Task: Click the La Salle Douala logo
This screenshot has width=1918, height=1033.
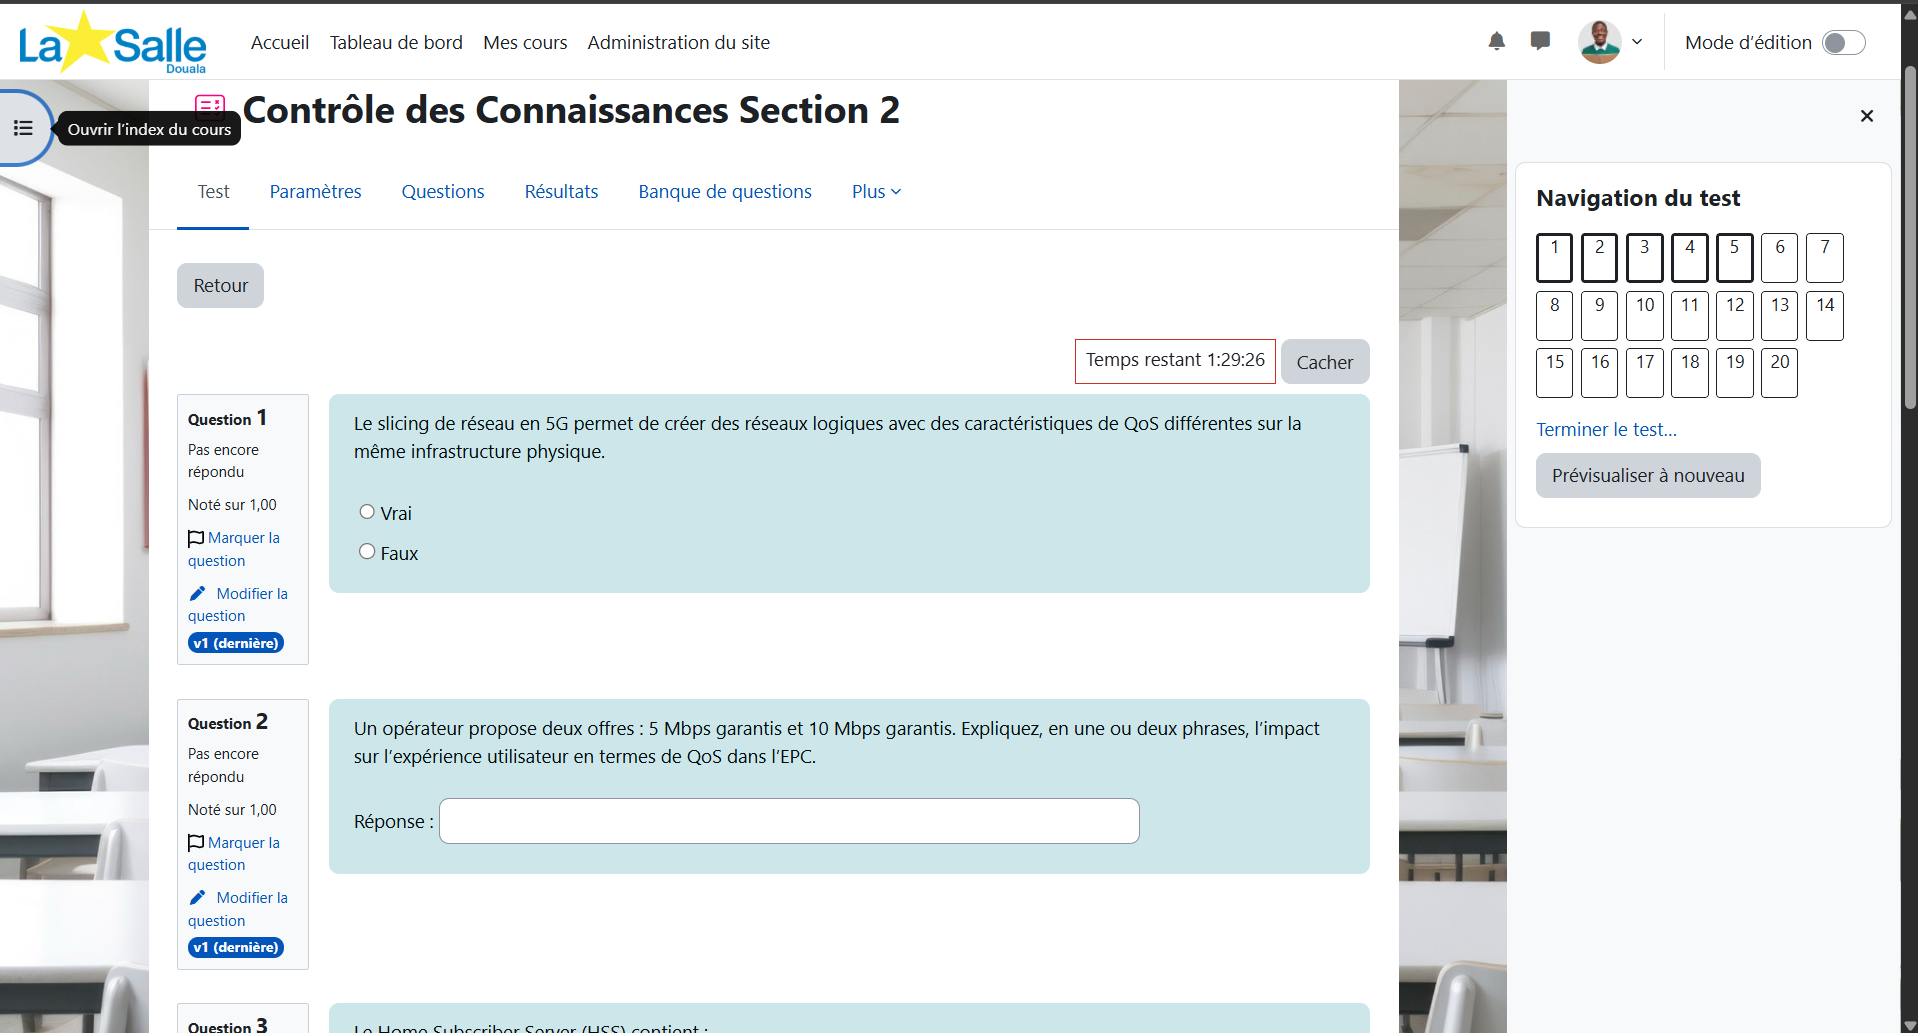Action: pyautogui.click(x=112, y=43)
